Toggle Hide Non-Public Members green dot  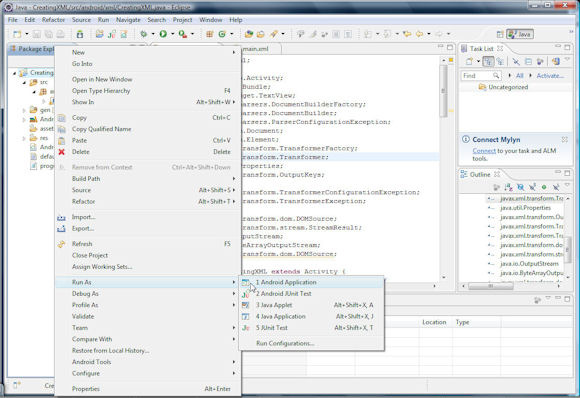(x=544, y=187)
